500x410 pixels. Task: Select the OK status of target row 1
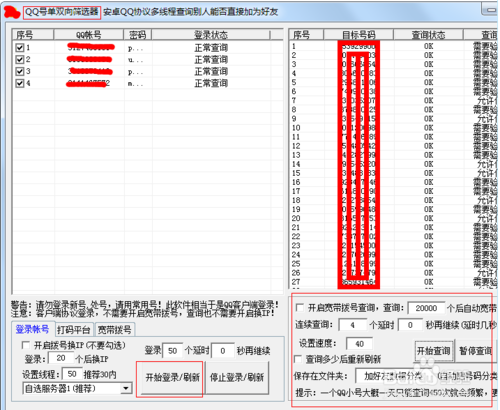[429, 46]
